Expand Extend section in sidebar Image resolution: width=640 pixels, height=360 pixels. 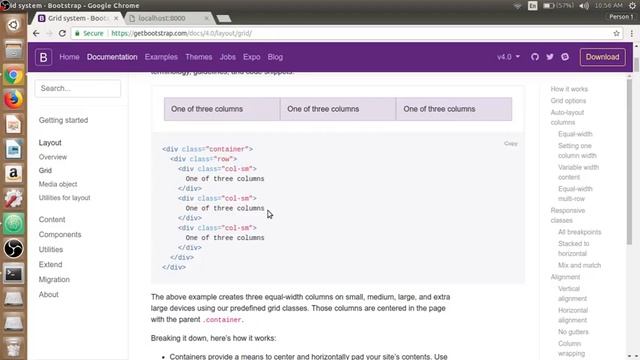tap(50, 265)
